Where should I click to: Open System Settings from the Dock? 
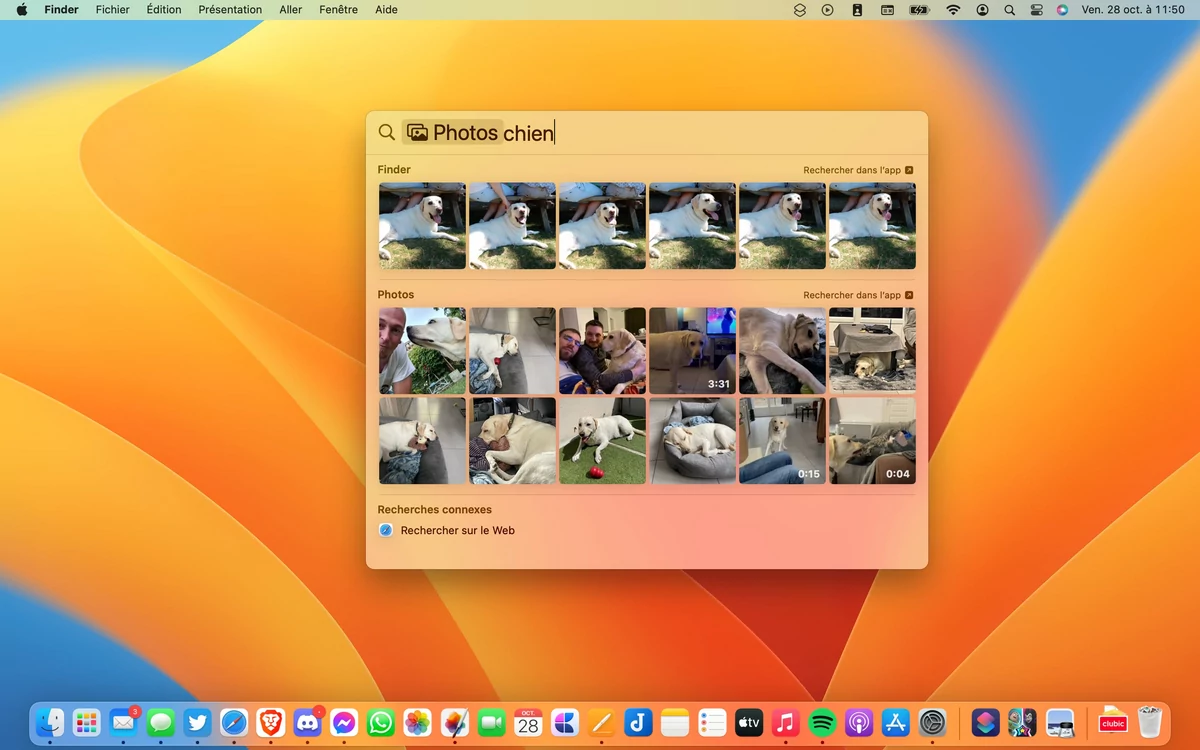pyautogui.click(x=933, y=722)
